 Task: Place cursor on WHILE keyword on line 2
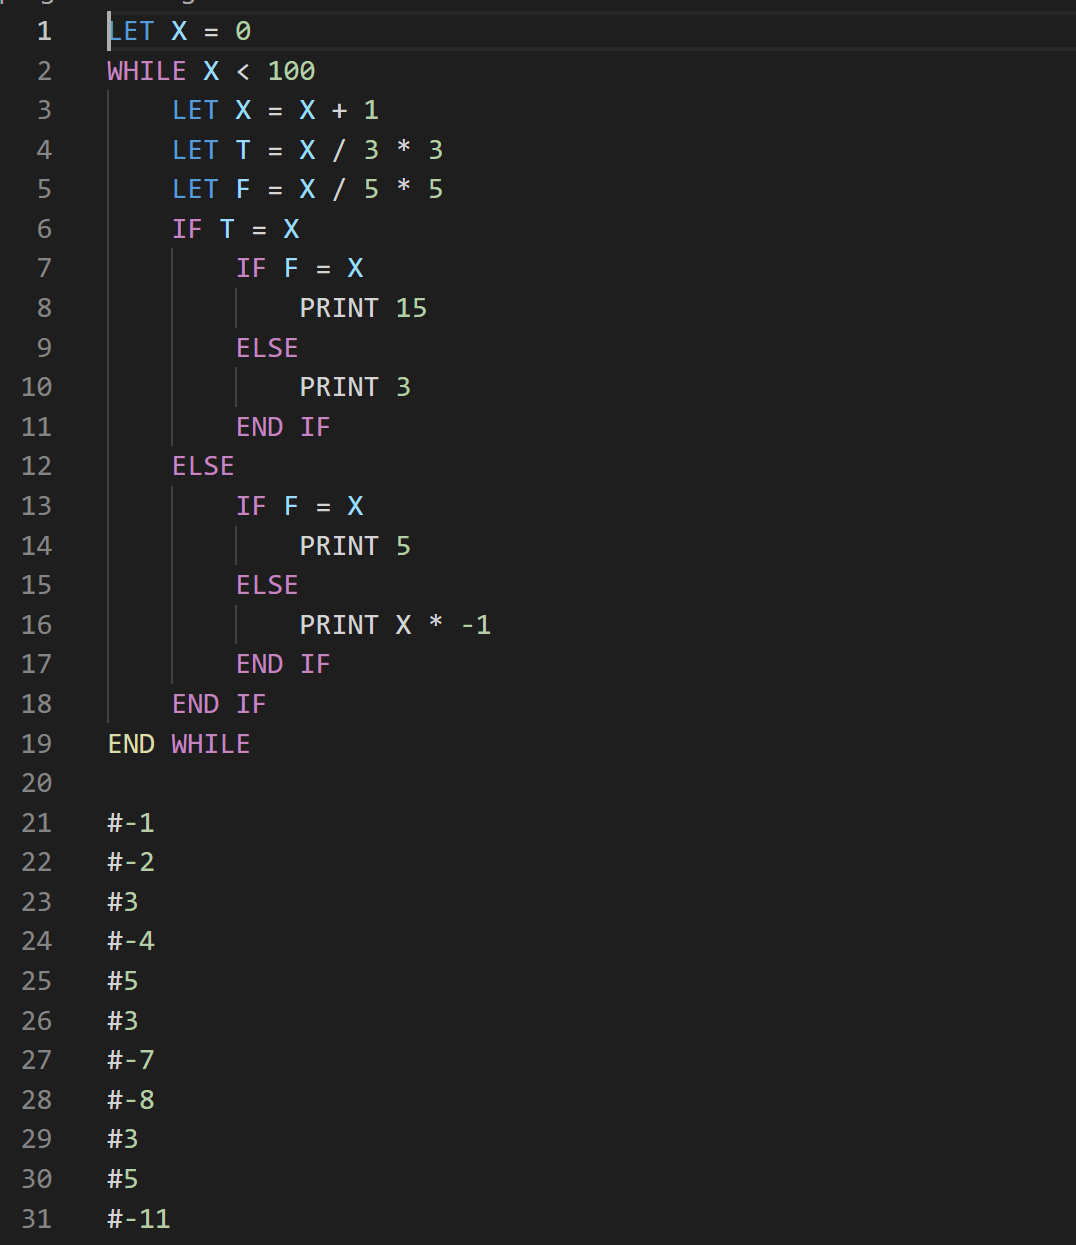146,71
